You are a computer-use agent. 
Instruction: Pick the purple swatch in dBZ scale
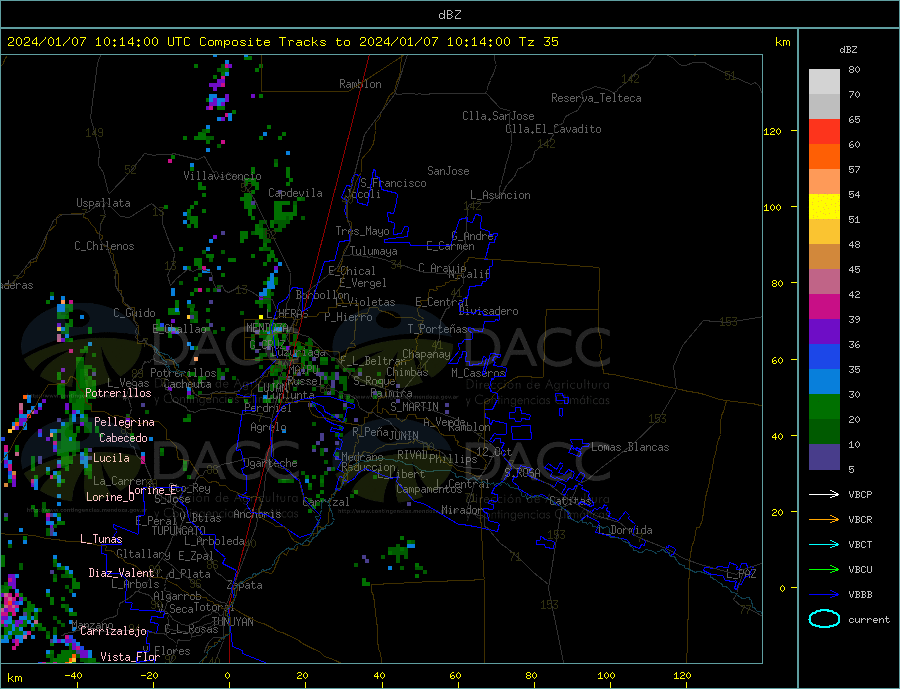click(x=824, y=332)
